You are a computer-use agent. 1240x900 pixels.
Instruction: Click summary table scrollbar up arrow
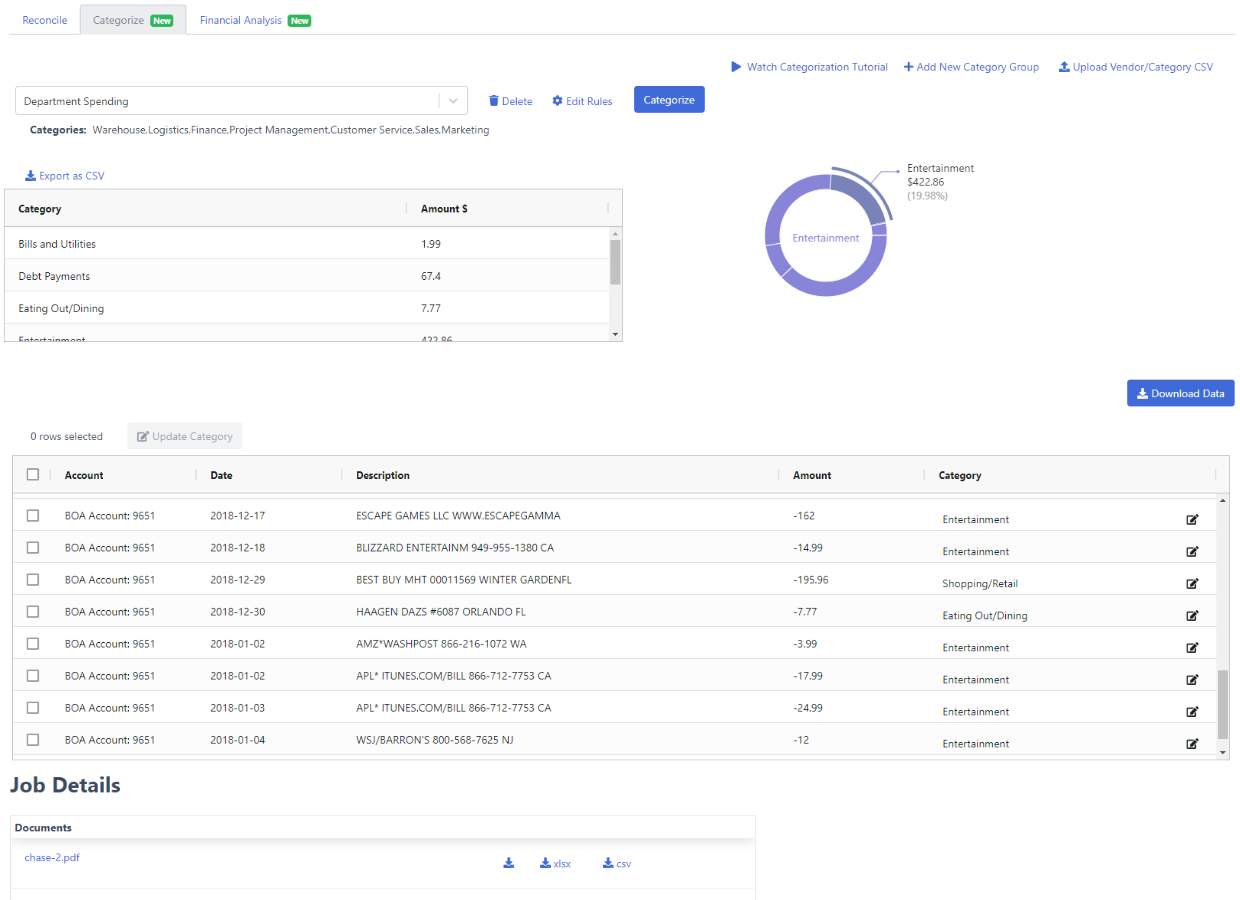click(615, 232)
